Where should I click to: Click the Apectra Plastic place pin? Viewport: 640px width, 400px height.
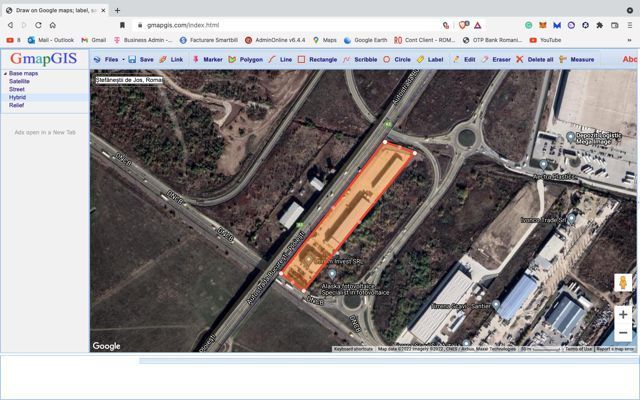[543, 165]
